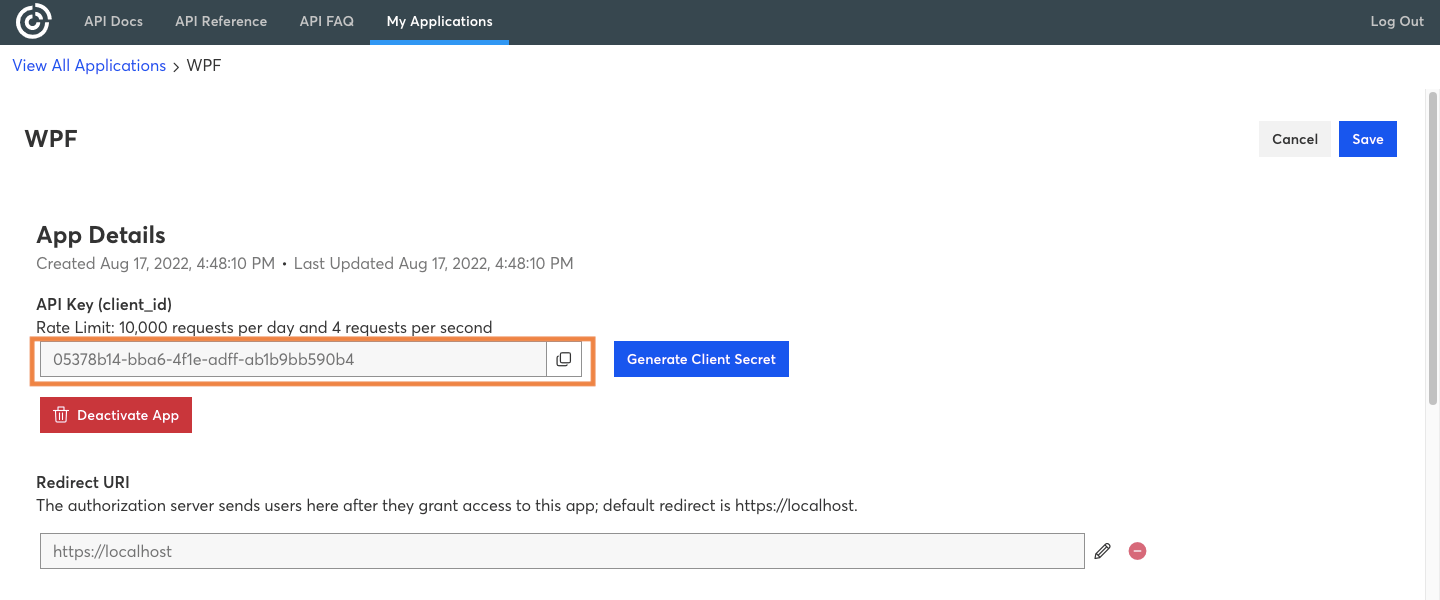1440x600 pixels.
Task: Remove the https://localhost redirect URI
Action: (1137, 551)
